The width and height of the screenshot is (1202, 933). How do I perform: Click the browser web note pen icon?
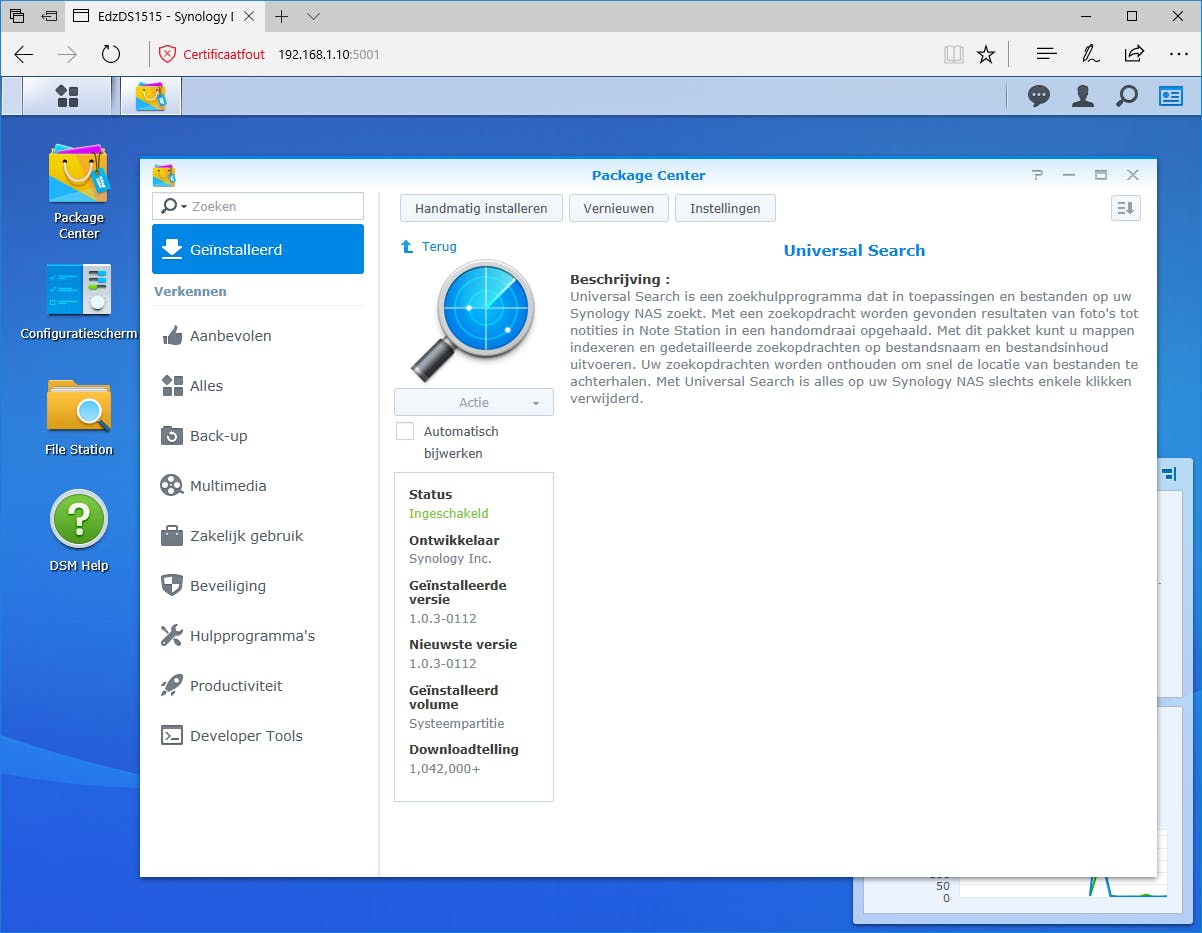click(x=1091, y=54)
